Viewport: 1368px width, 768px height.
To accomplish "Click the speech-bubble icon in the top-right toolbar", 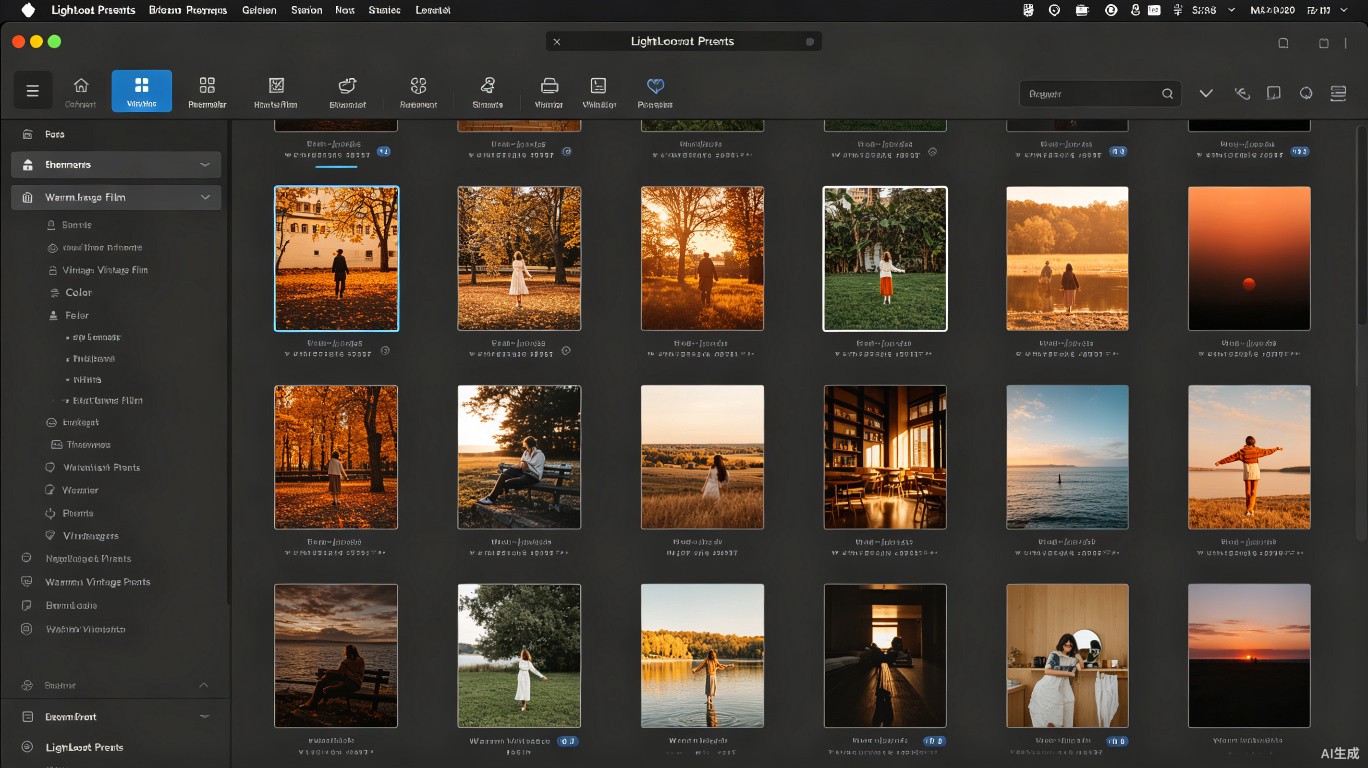I will coord(1306,93).
